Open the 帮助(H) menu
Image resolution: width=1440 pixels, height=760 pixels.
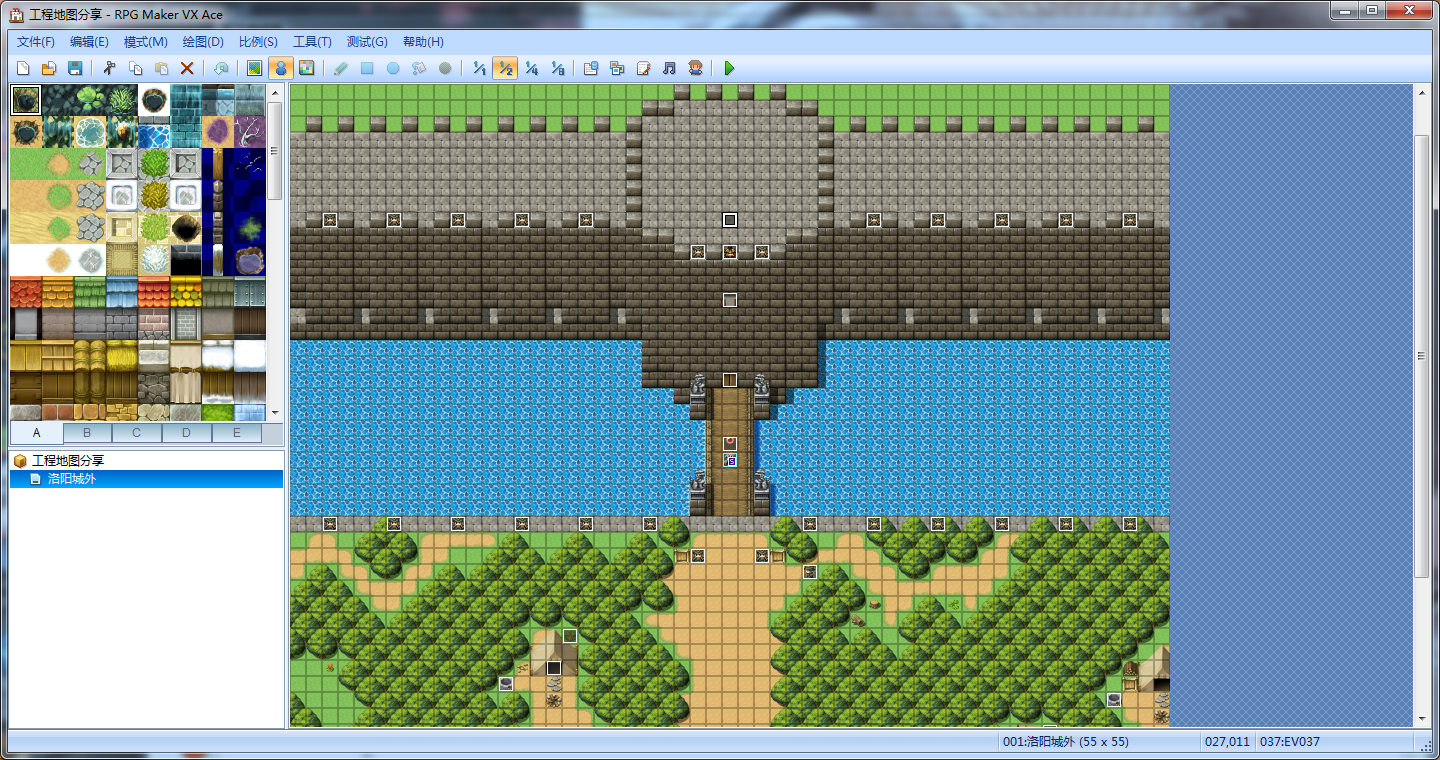423,42
